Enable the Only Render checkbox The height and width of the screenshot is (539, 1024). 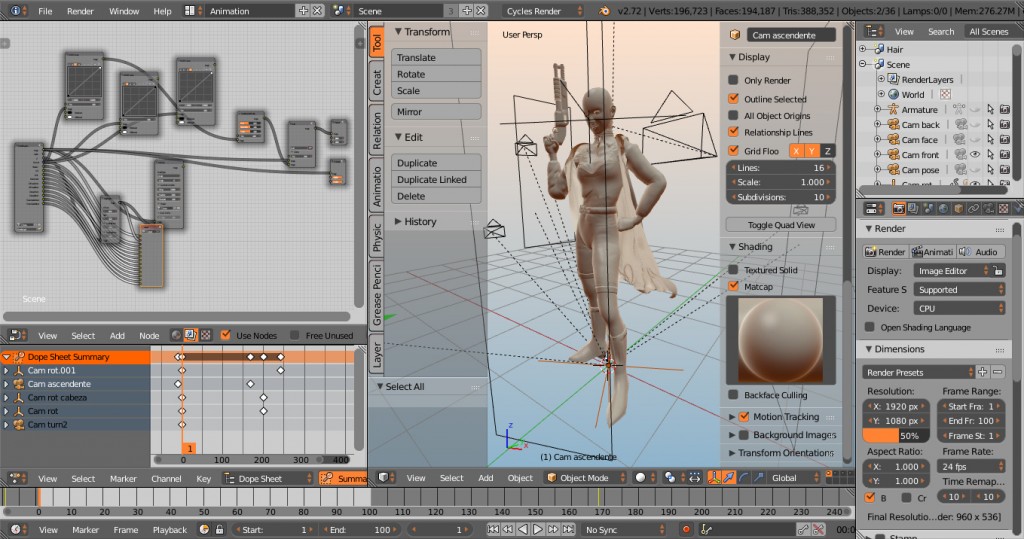coord(733,80)
